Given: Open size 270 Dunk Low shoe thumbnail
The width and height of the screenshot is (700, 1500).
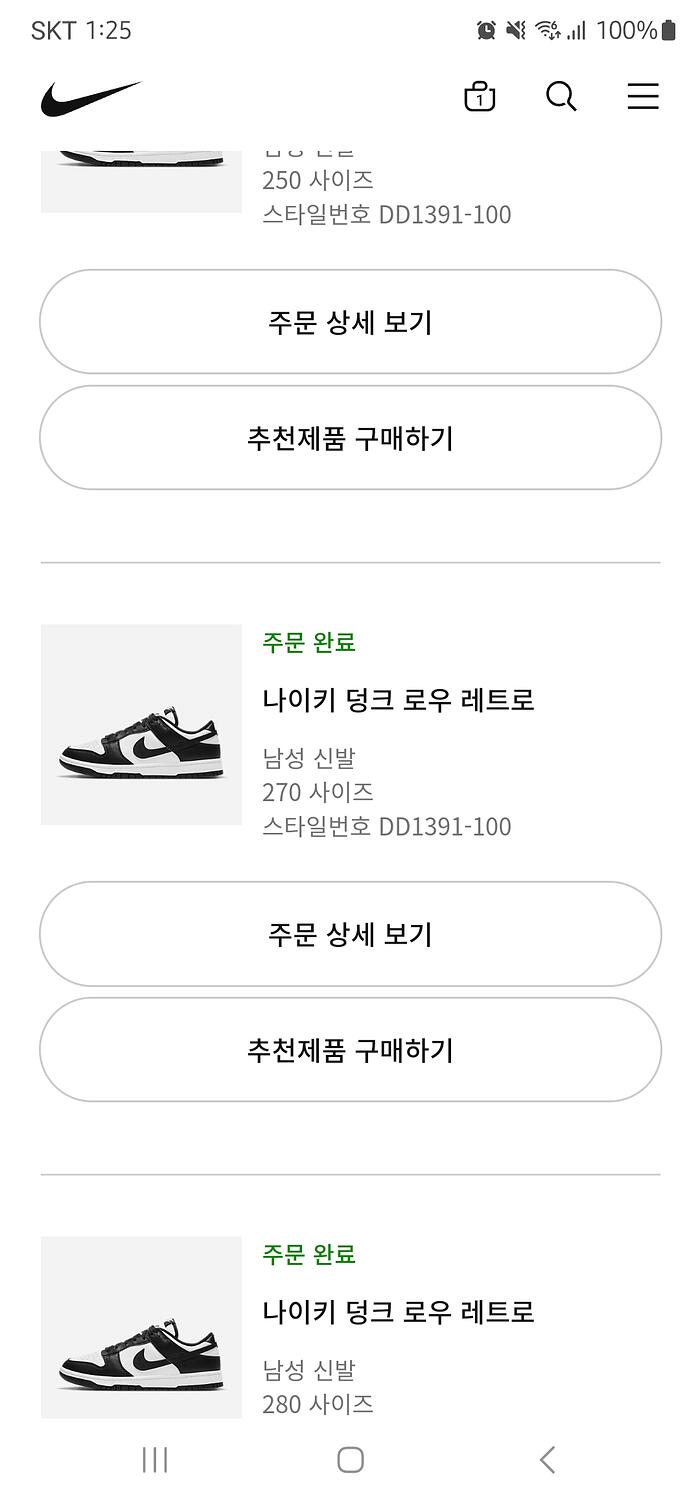Looking at the screenshot, I should click(x=141, y=725).
